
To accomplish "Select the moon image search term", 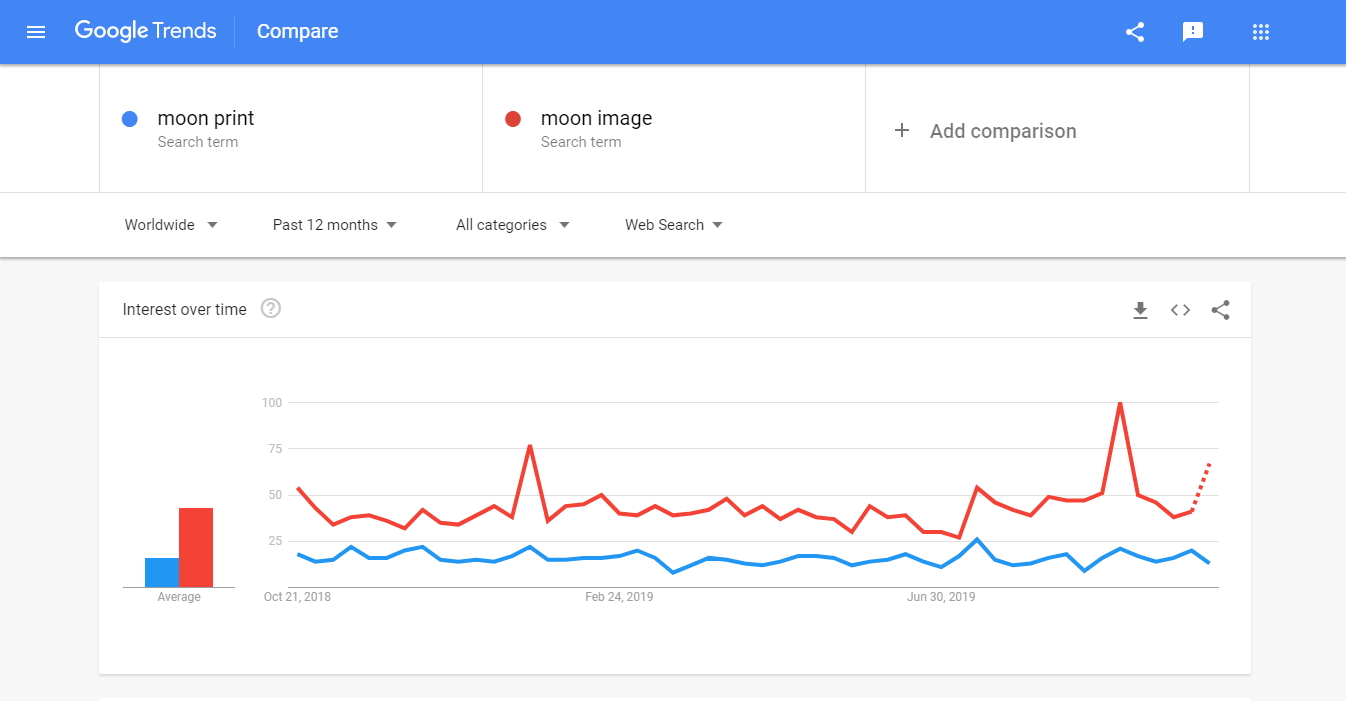I will (596, 119).
